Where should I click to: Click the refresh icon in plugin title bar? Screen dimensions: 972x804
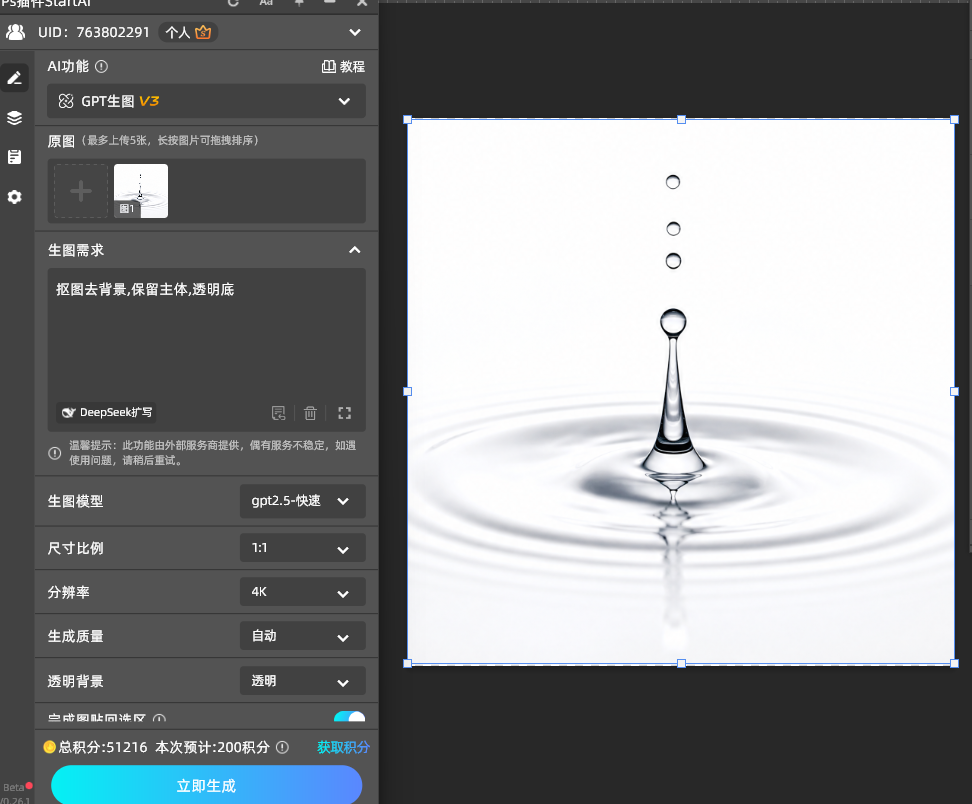234,3
